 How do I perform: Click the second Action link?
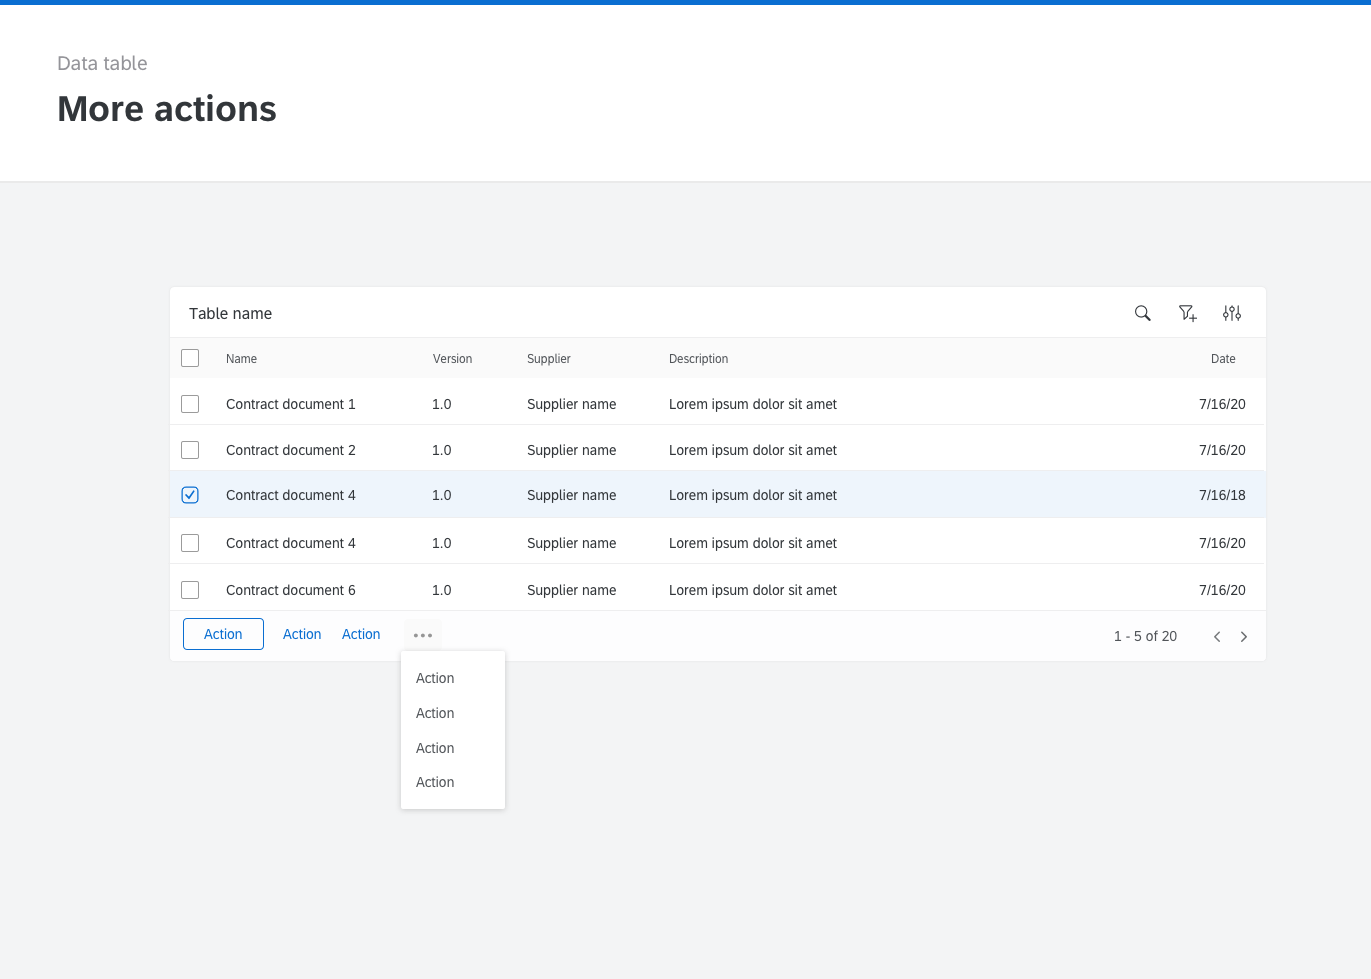[x=301, y=633]
